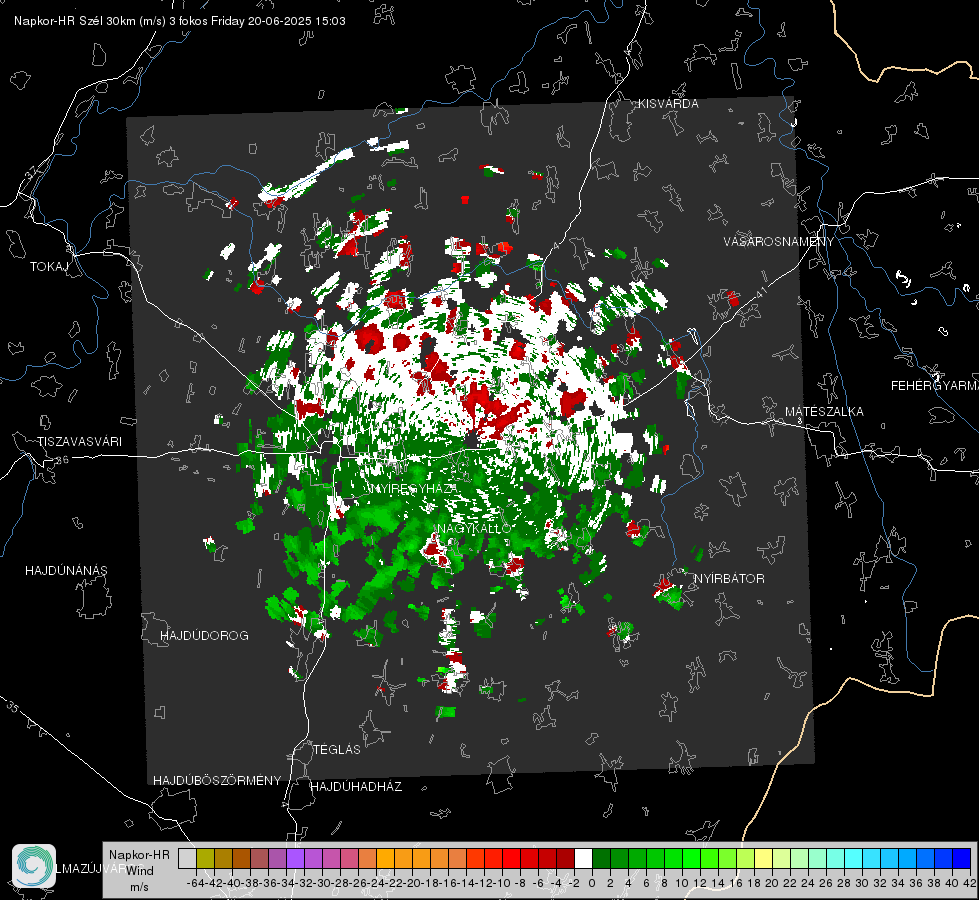Select the TISZAVASVÁRI town label
The image size is (979, 900).
point(79,442)
